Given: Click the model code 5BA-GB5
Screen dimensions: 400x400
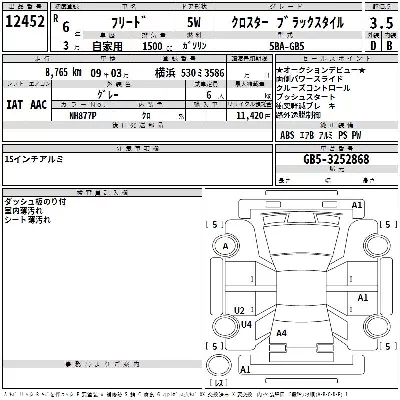Looking at the screenshot, I should tap(287, 46).
